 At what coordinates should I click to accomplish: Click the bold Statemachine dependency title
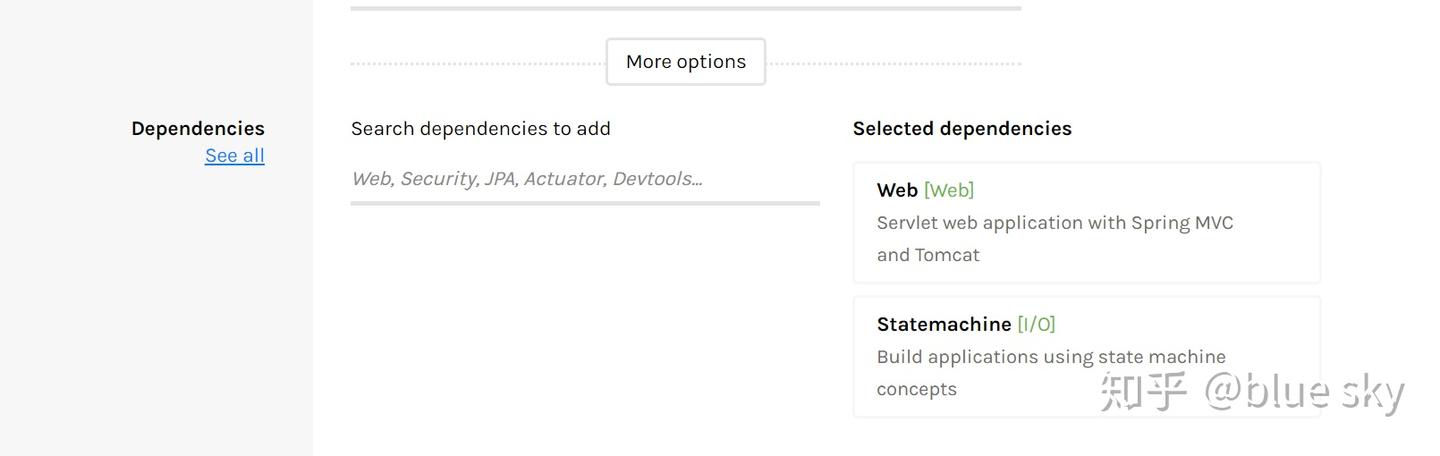944,324
